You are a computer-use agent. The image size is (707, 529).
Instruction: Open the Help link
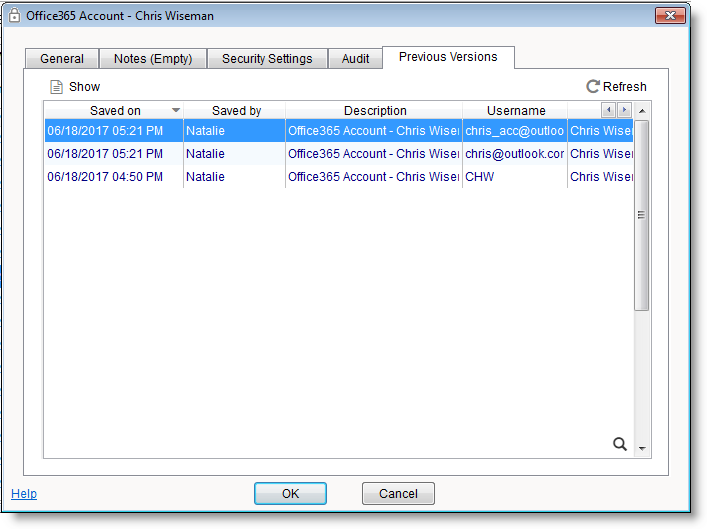[x=24, y=493]
